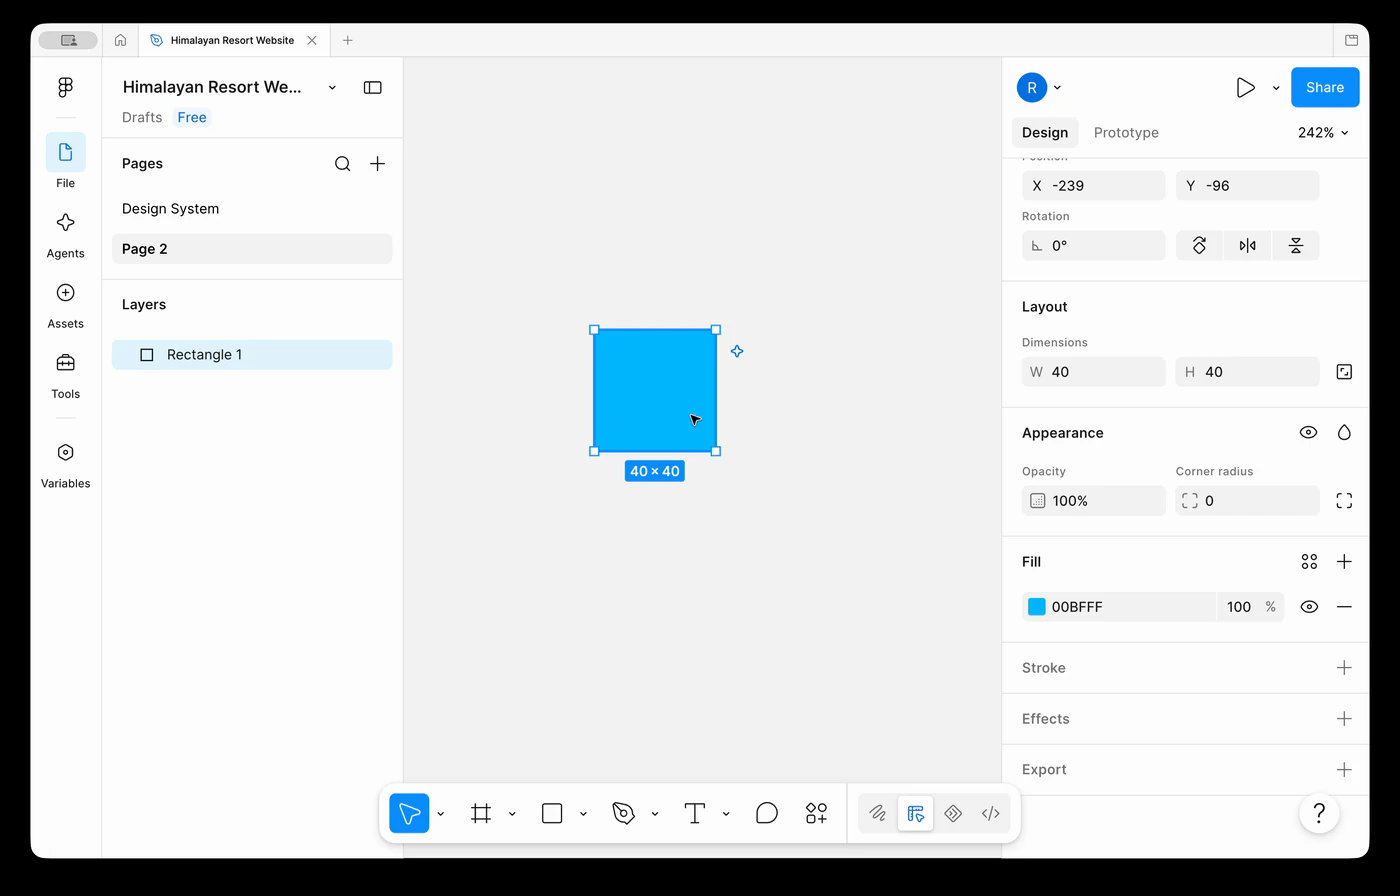The height and width of the screenshot is (896, 1400).
Task: Click the width W 40 field
Action: click(1094, 372)
